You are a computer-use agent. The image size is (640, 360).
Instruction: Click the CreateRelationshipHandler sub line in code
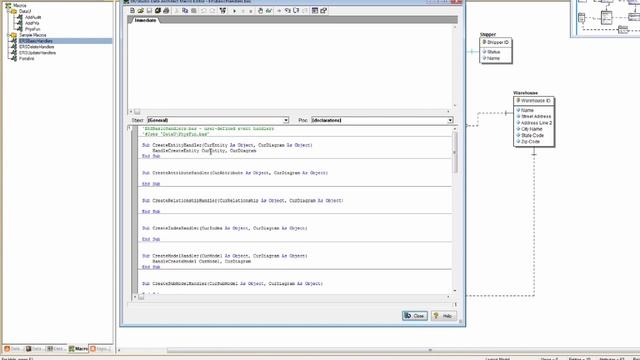(x=242, y=200)
